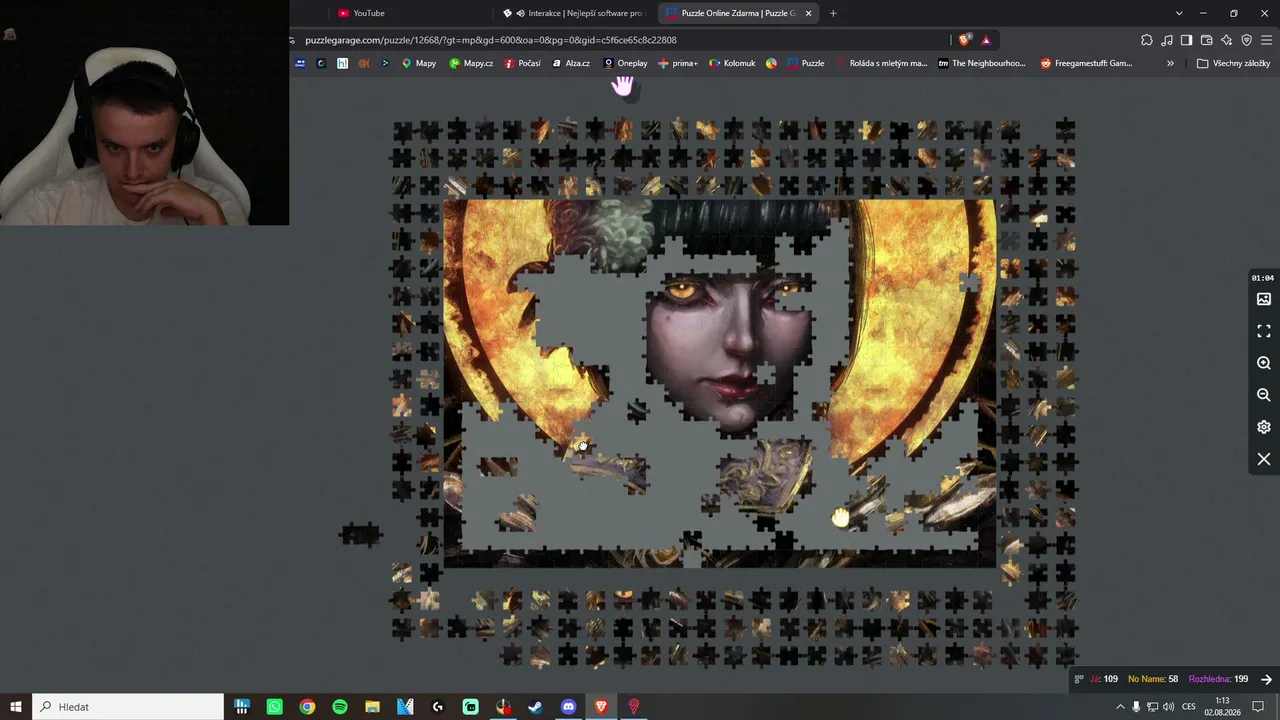Open a new browser tab
Image resolution: width=1280 pixels, height=720 pixels.
point(833,13)
